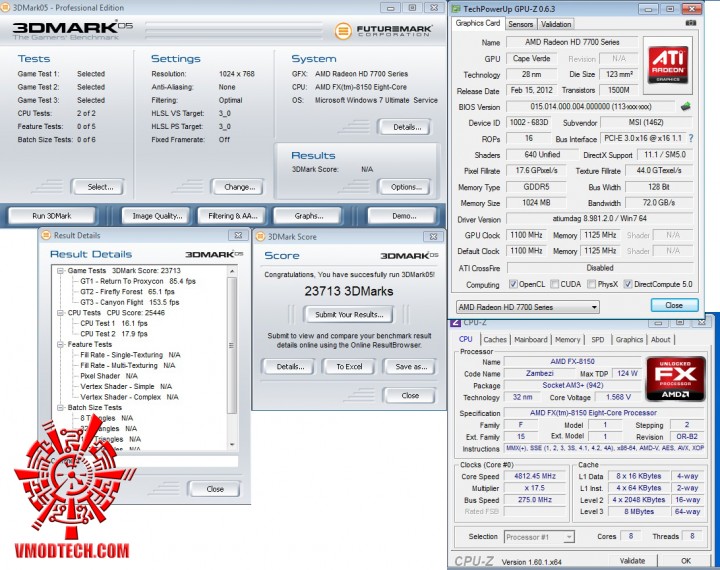Switch to the Validation tab in GPU-Z
Screen dimensions: 720x570
556,24
